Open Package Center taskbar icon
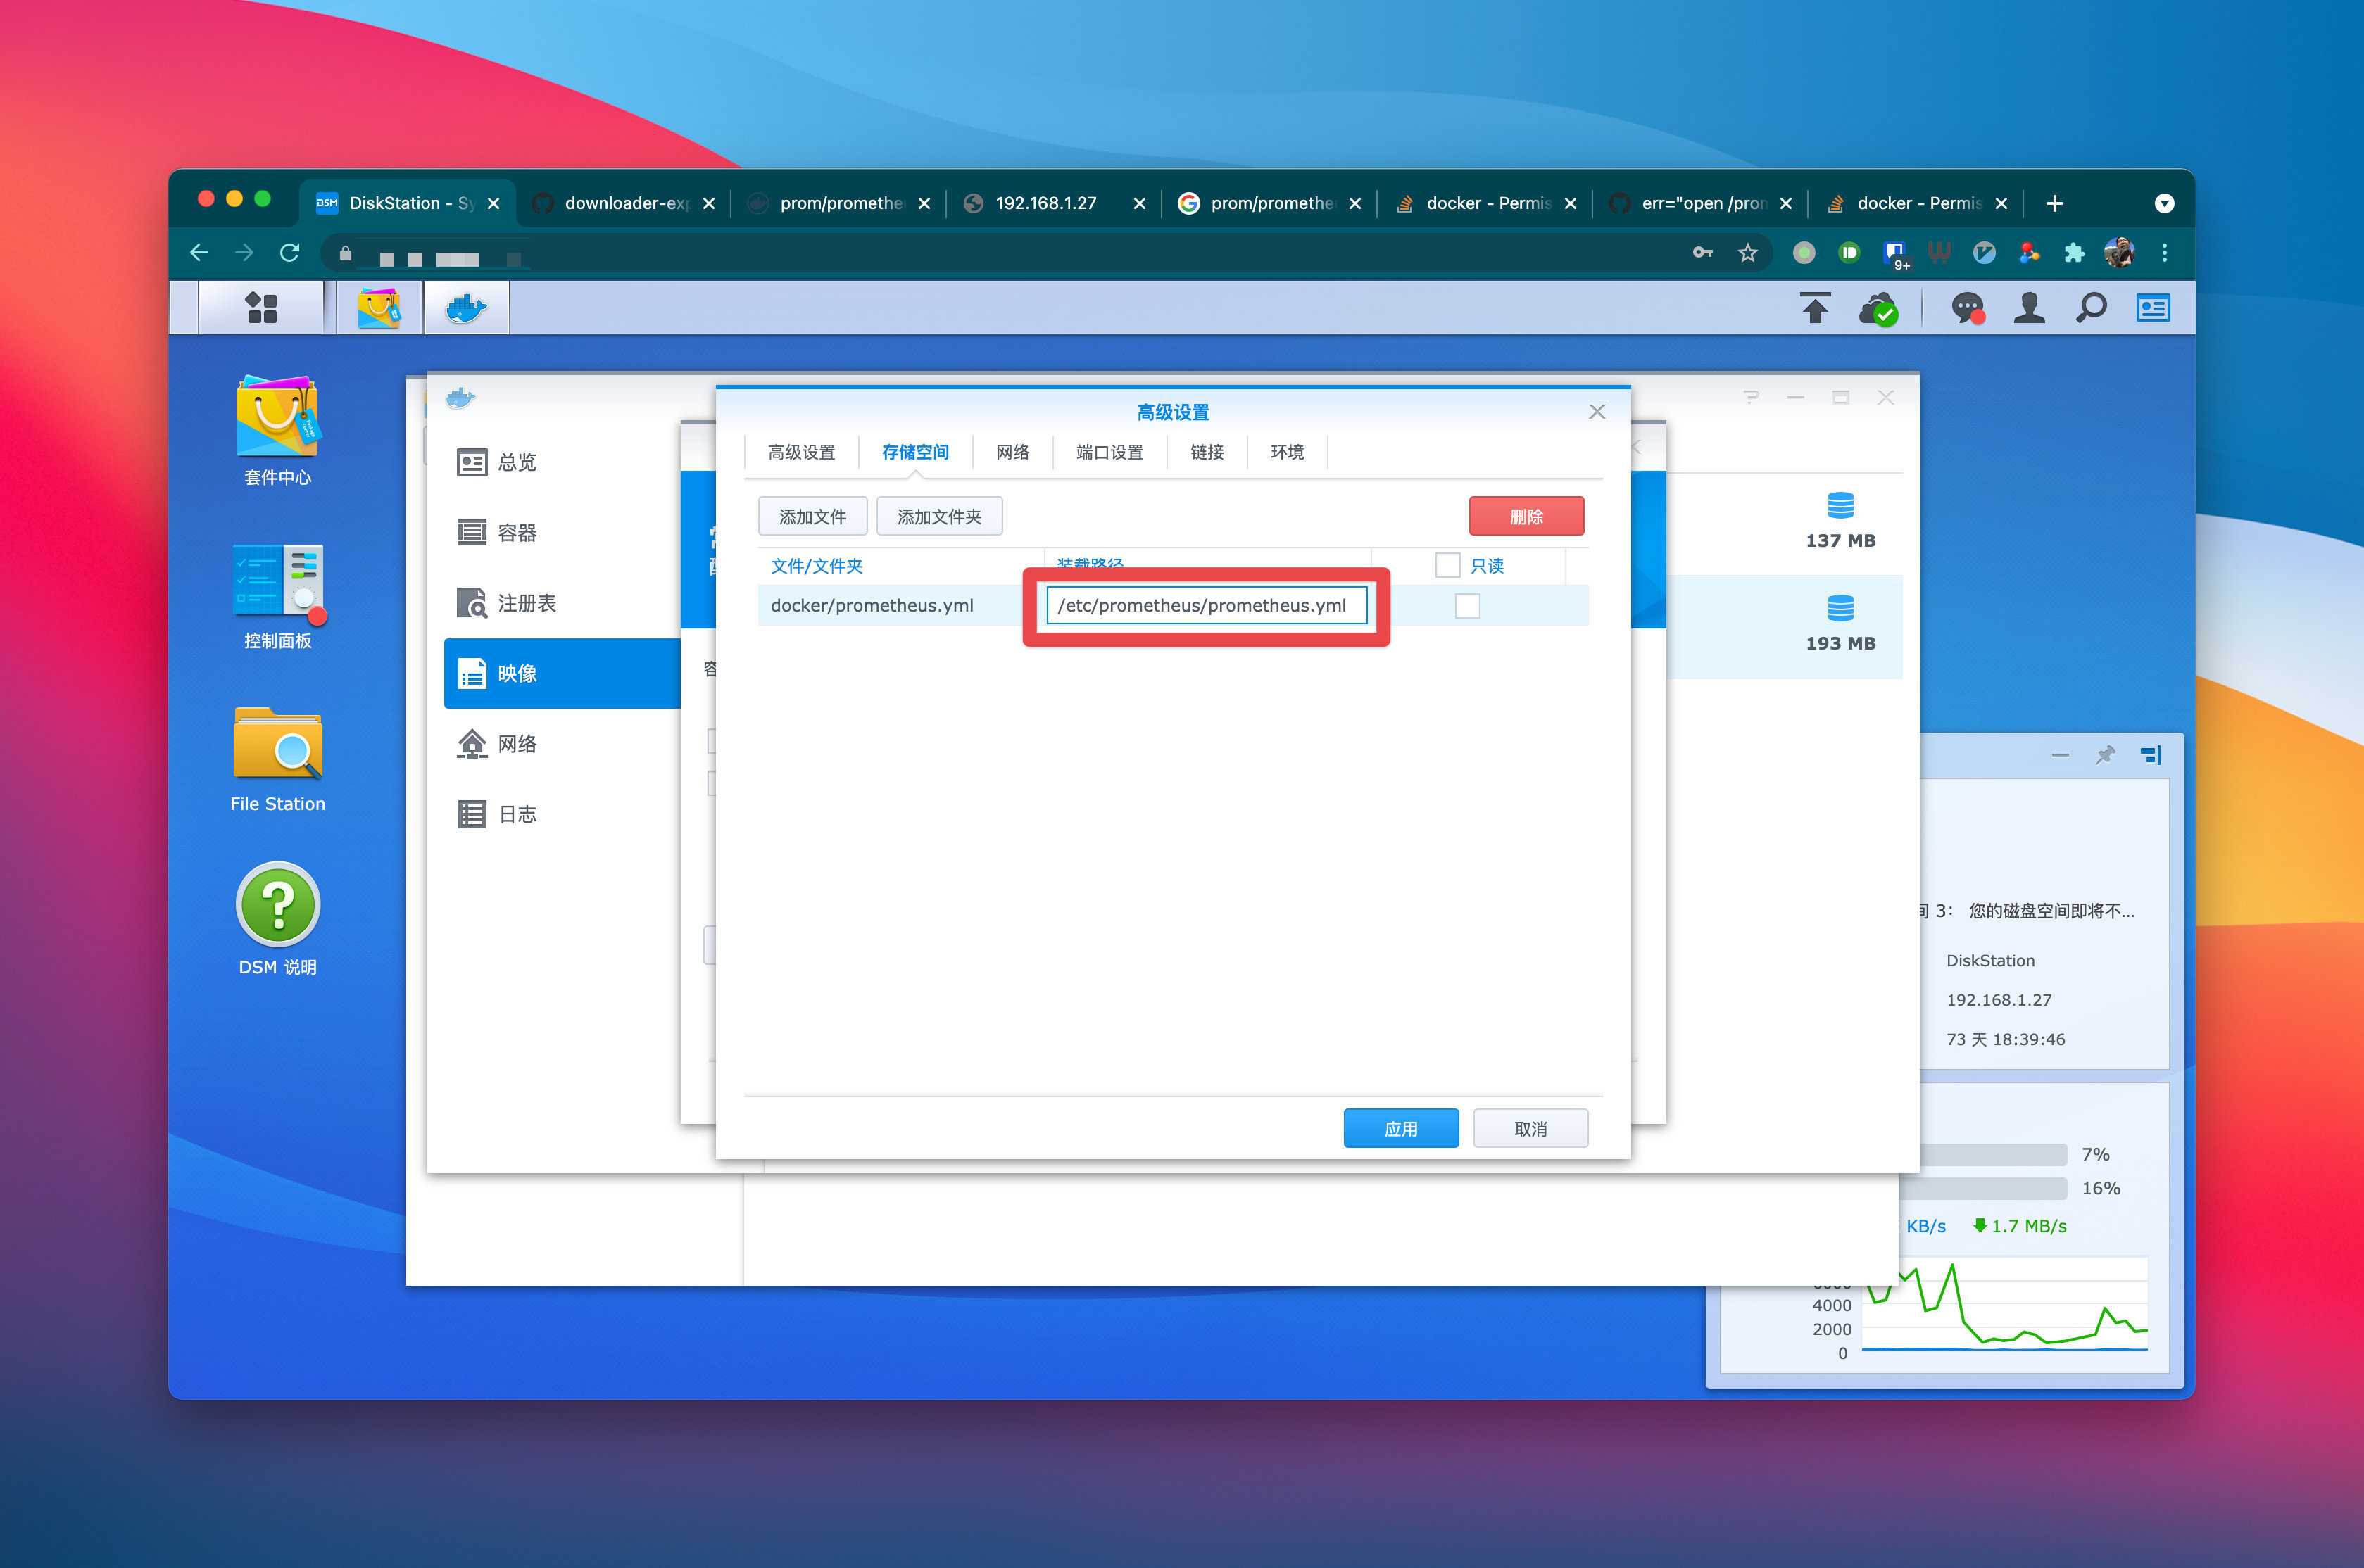The image size is (2364, 1568). (x=379, y=308)
